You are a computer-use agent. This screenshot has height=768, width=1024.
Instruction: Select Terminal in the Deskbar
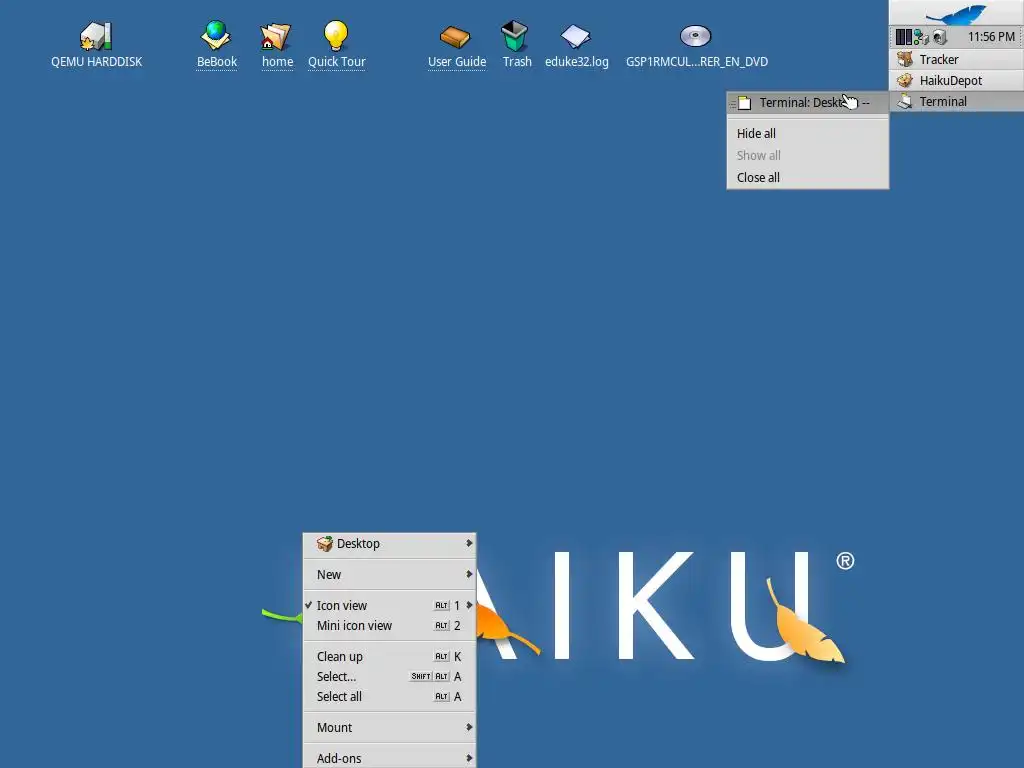tap(957, 101)
